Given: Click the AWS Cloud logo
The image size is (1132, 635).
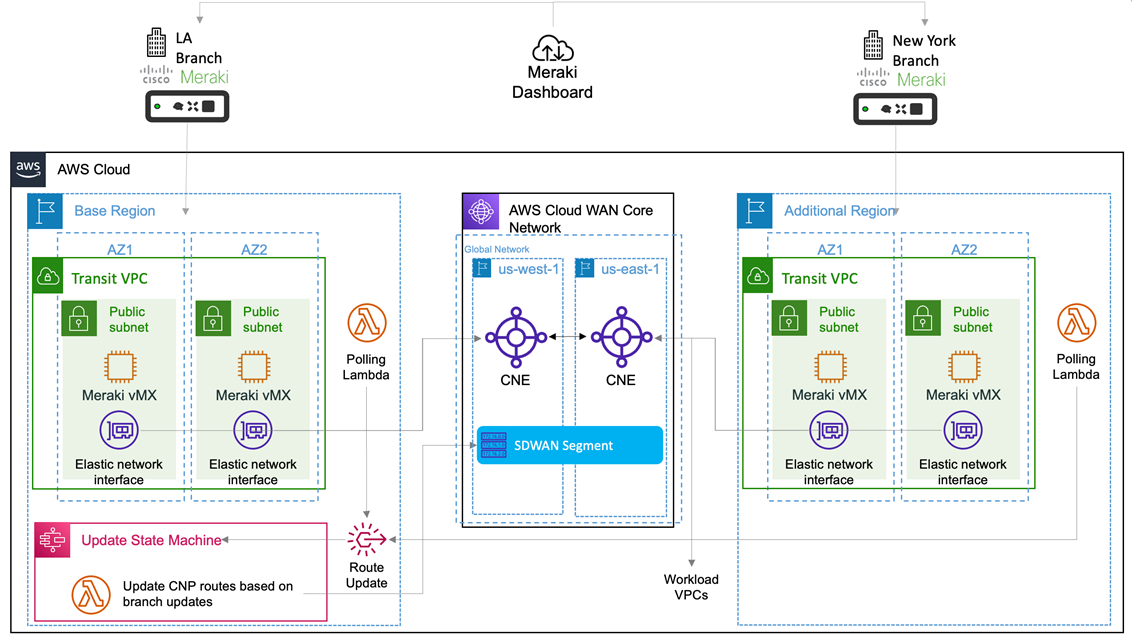Looking at the screenshot, I should [x=28, y=169].
